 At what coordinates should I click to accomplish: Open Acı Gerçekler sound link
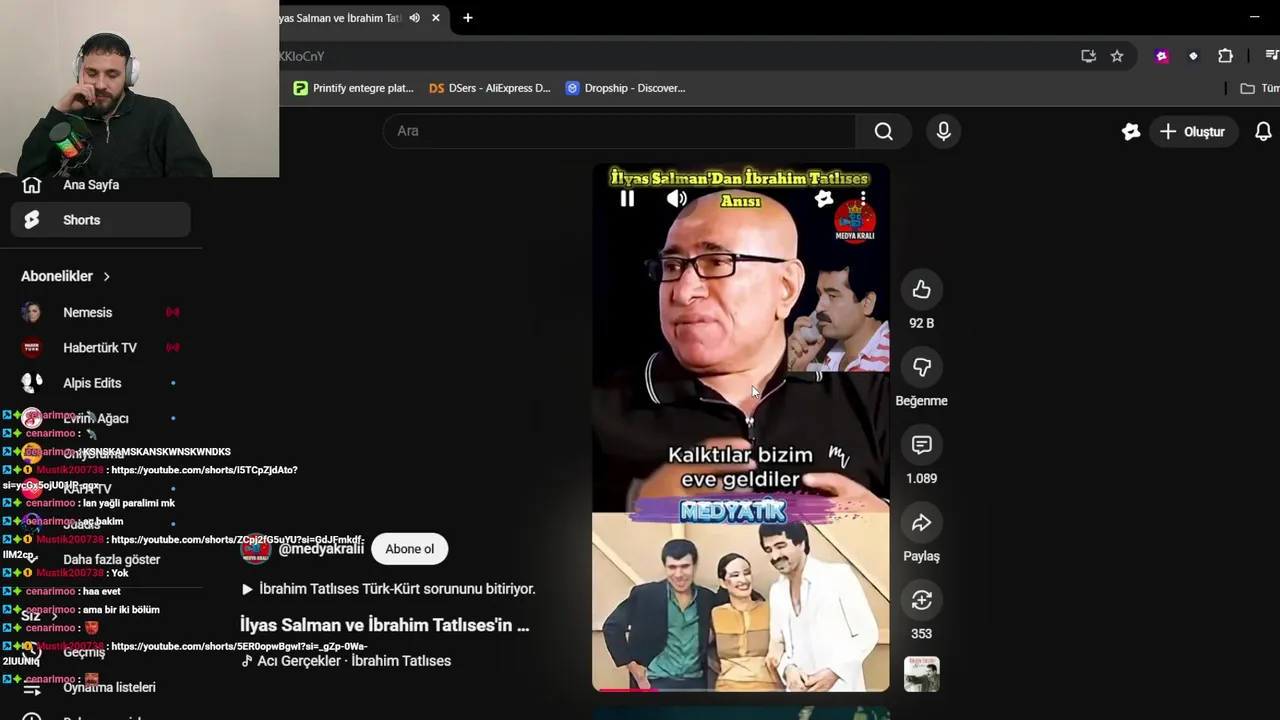(346, 661)
